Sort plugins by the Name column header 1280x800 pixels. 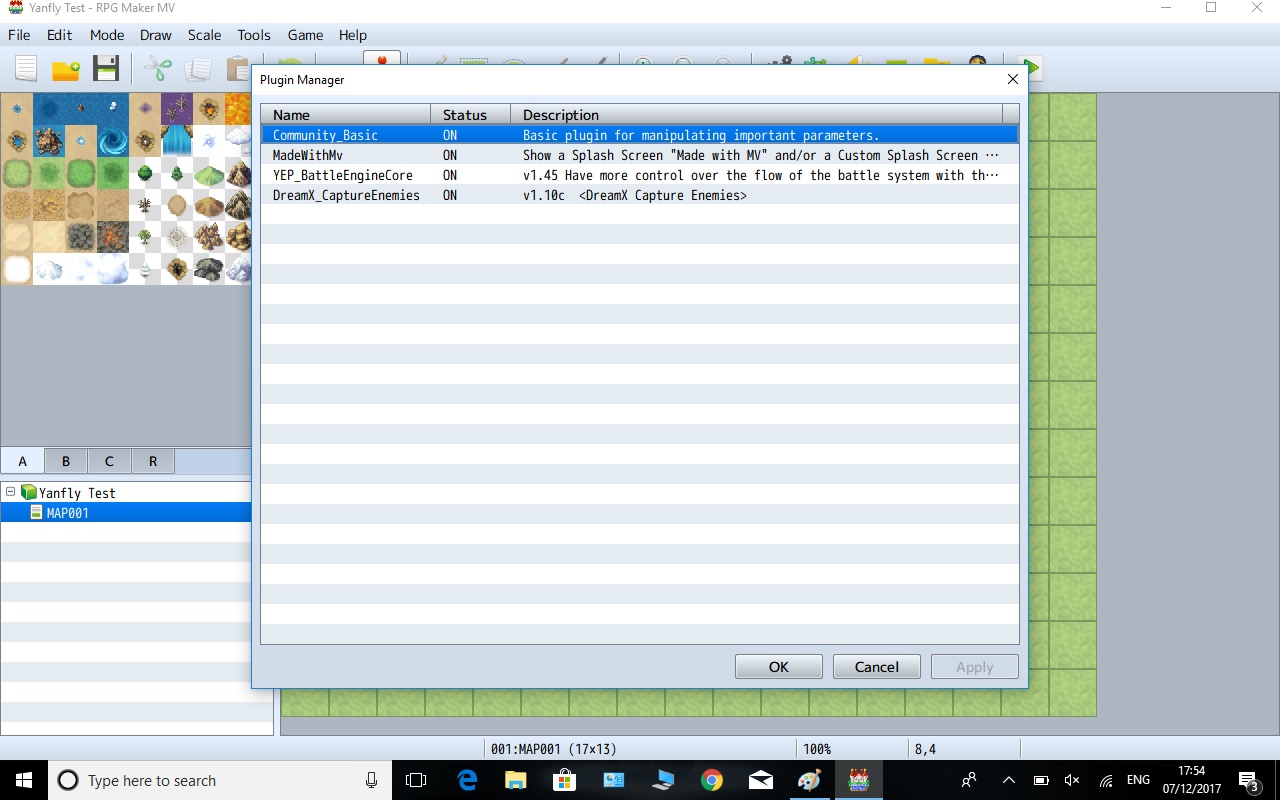[346, 115]
